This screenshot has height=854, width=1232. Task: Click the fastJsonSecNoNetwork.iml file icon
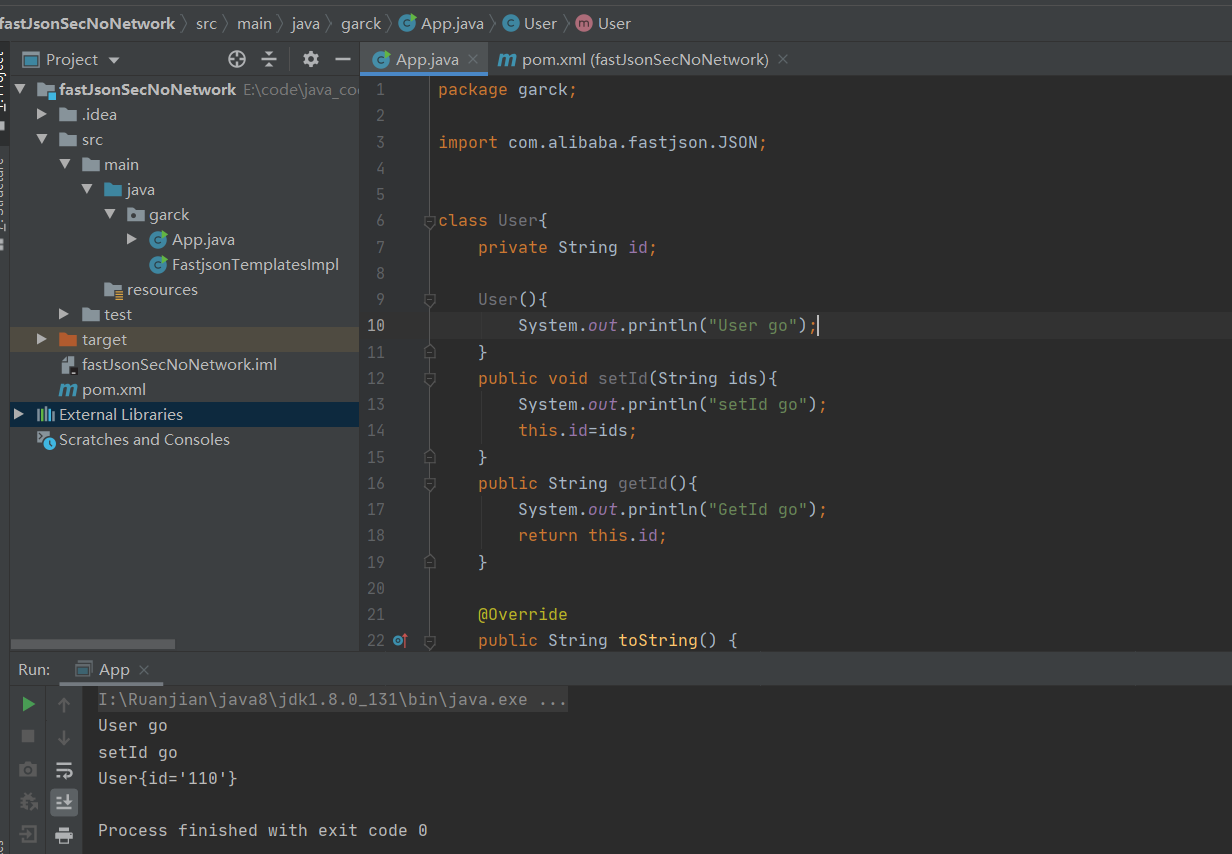pyautogui.click(x=68, y=365)
